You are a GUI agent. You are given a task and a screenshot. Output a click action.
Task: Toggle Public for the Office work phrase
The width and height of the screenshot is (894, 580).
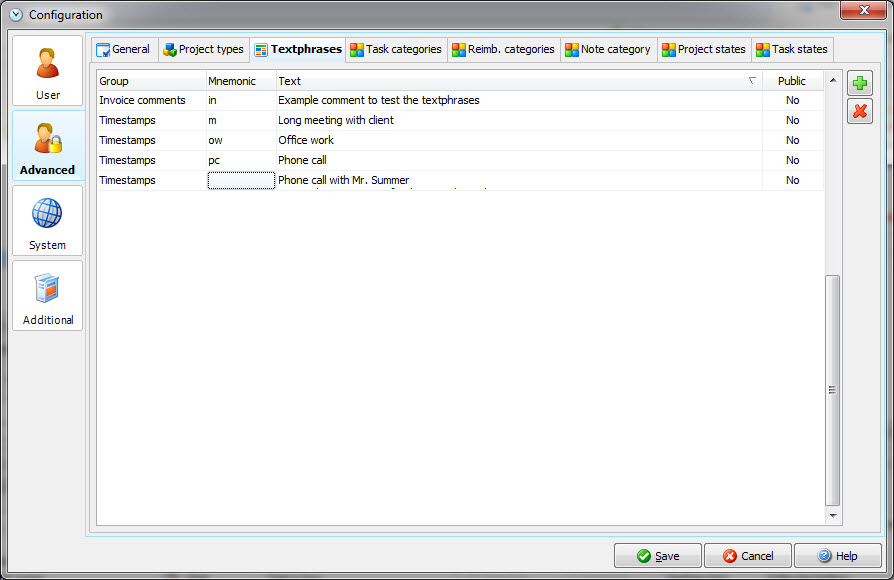coord(792,140)
